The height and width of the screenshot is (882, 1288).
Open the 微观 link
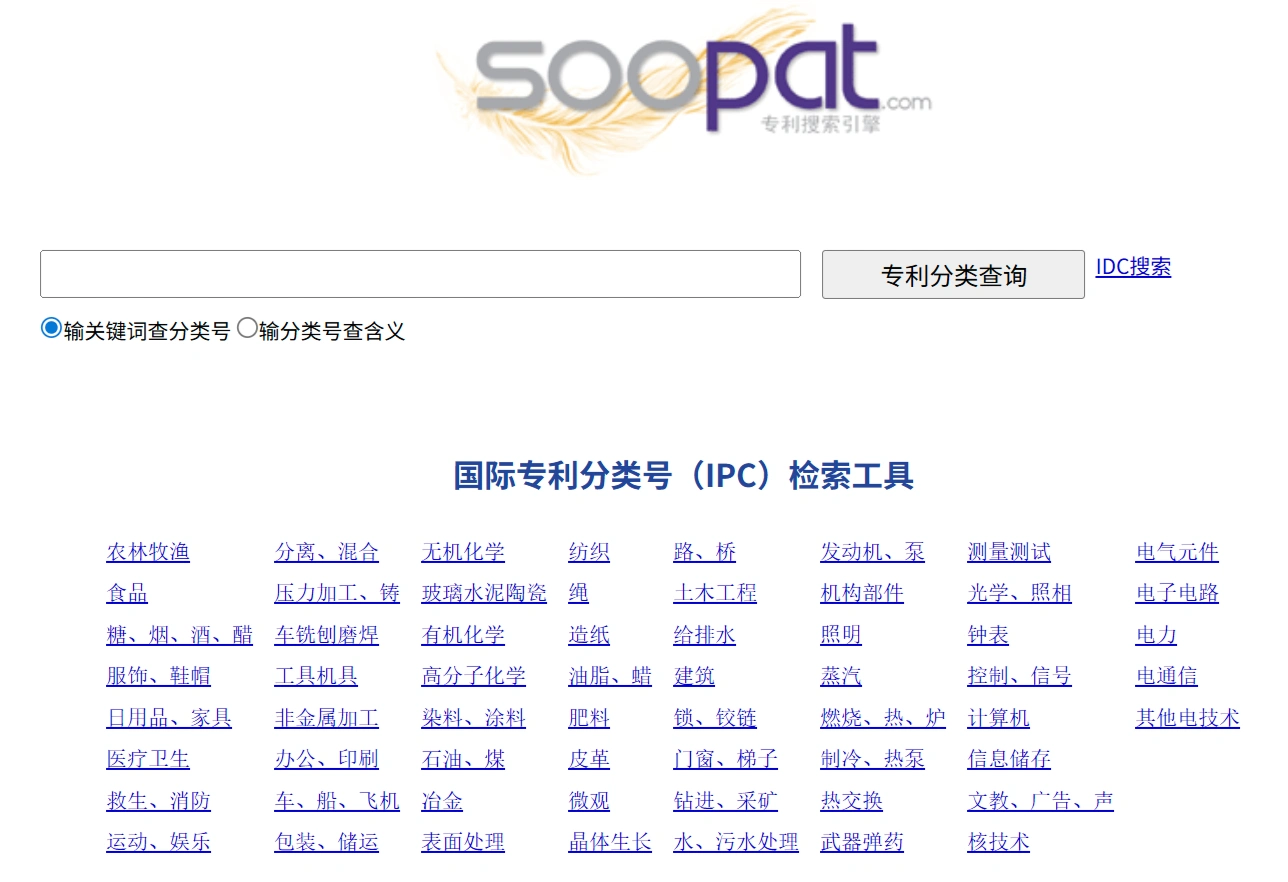[x=589, y=801]
